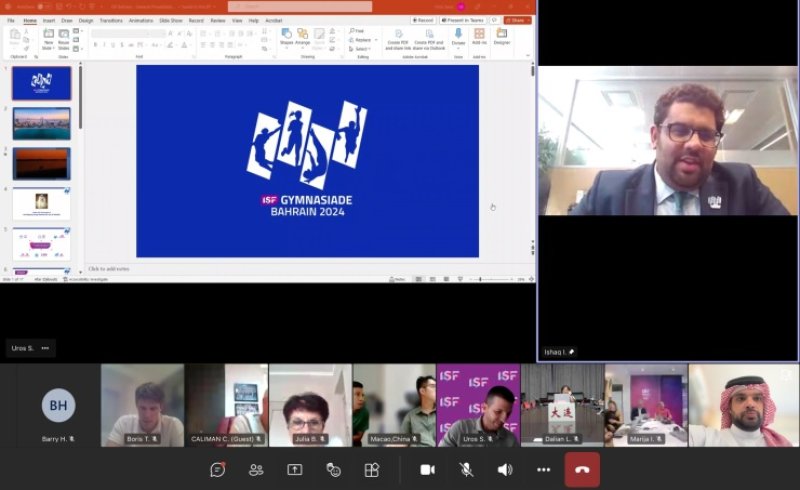Start Slide Show from status bar icon
The image size is (800, 490).
[460, 279]
